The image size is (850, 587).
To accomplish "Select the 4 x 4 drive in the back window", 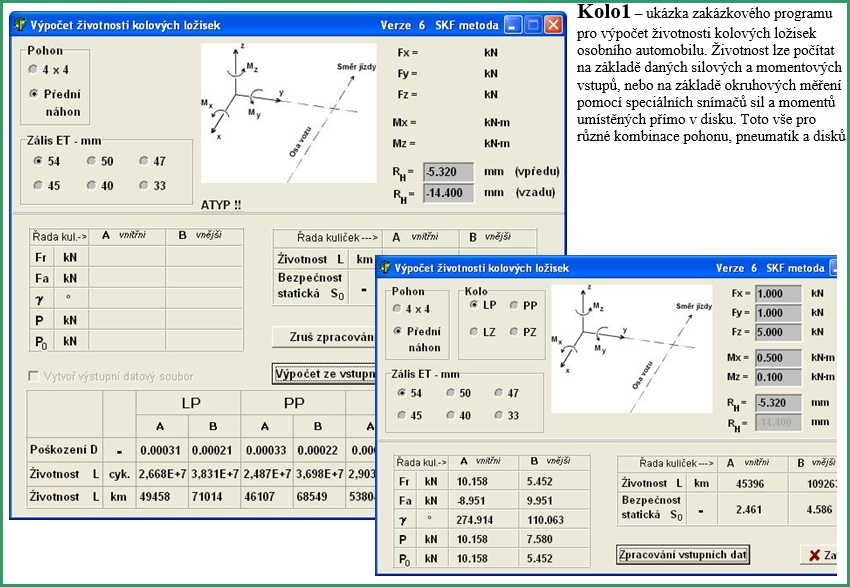I will coord(35,69).
